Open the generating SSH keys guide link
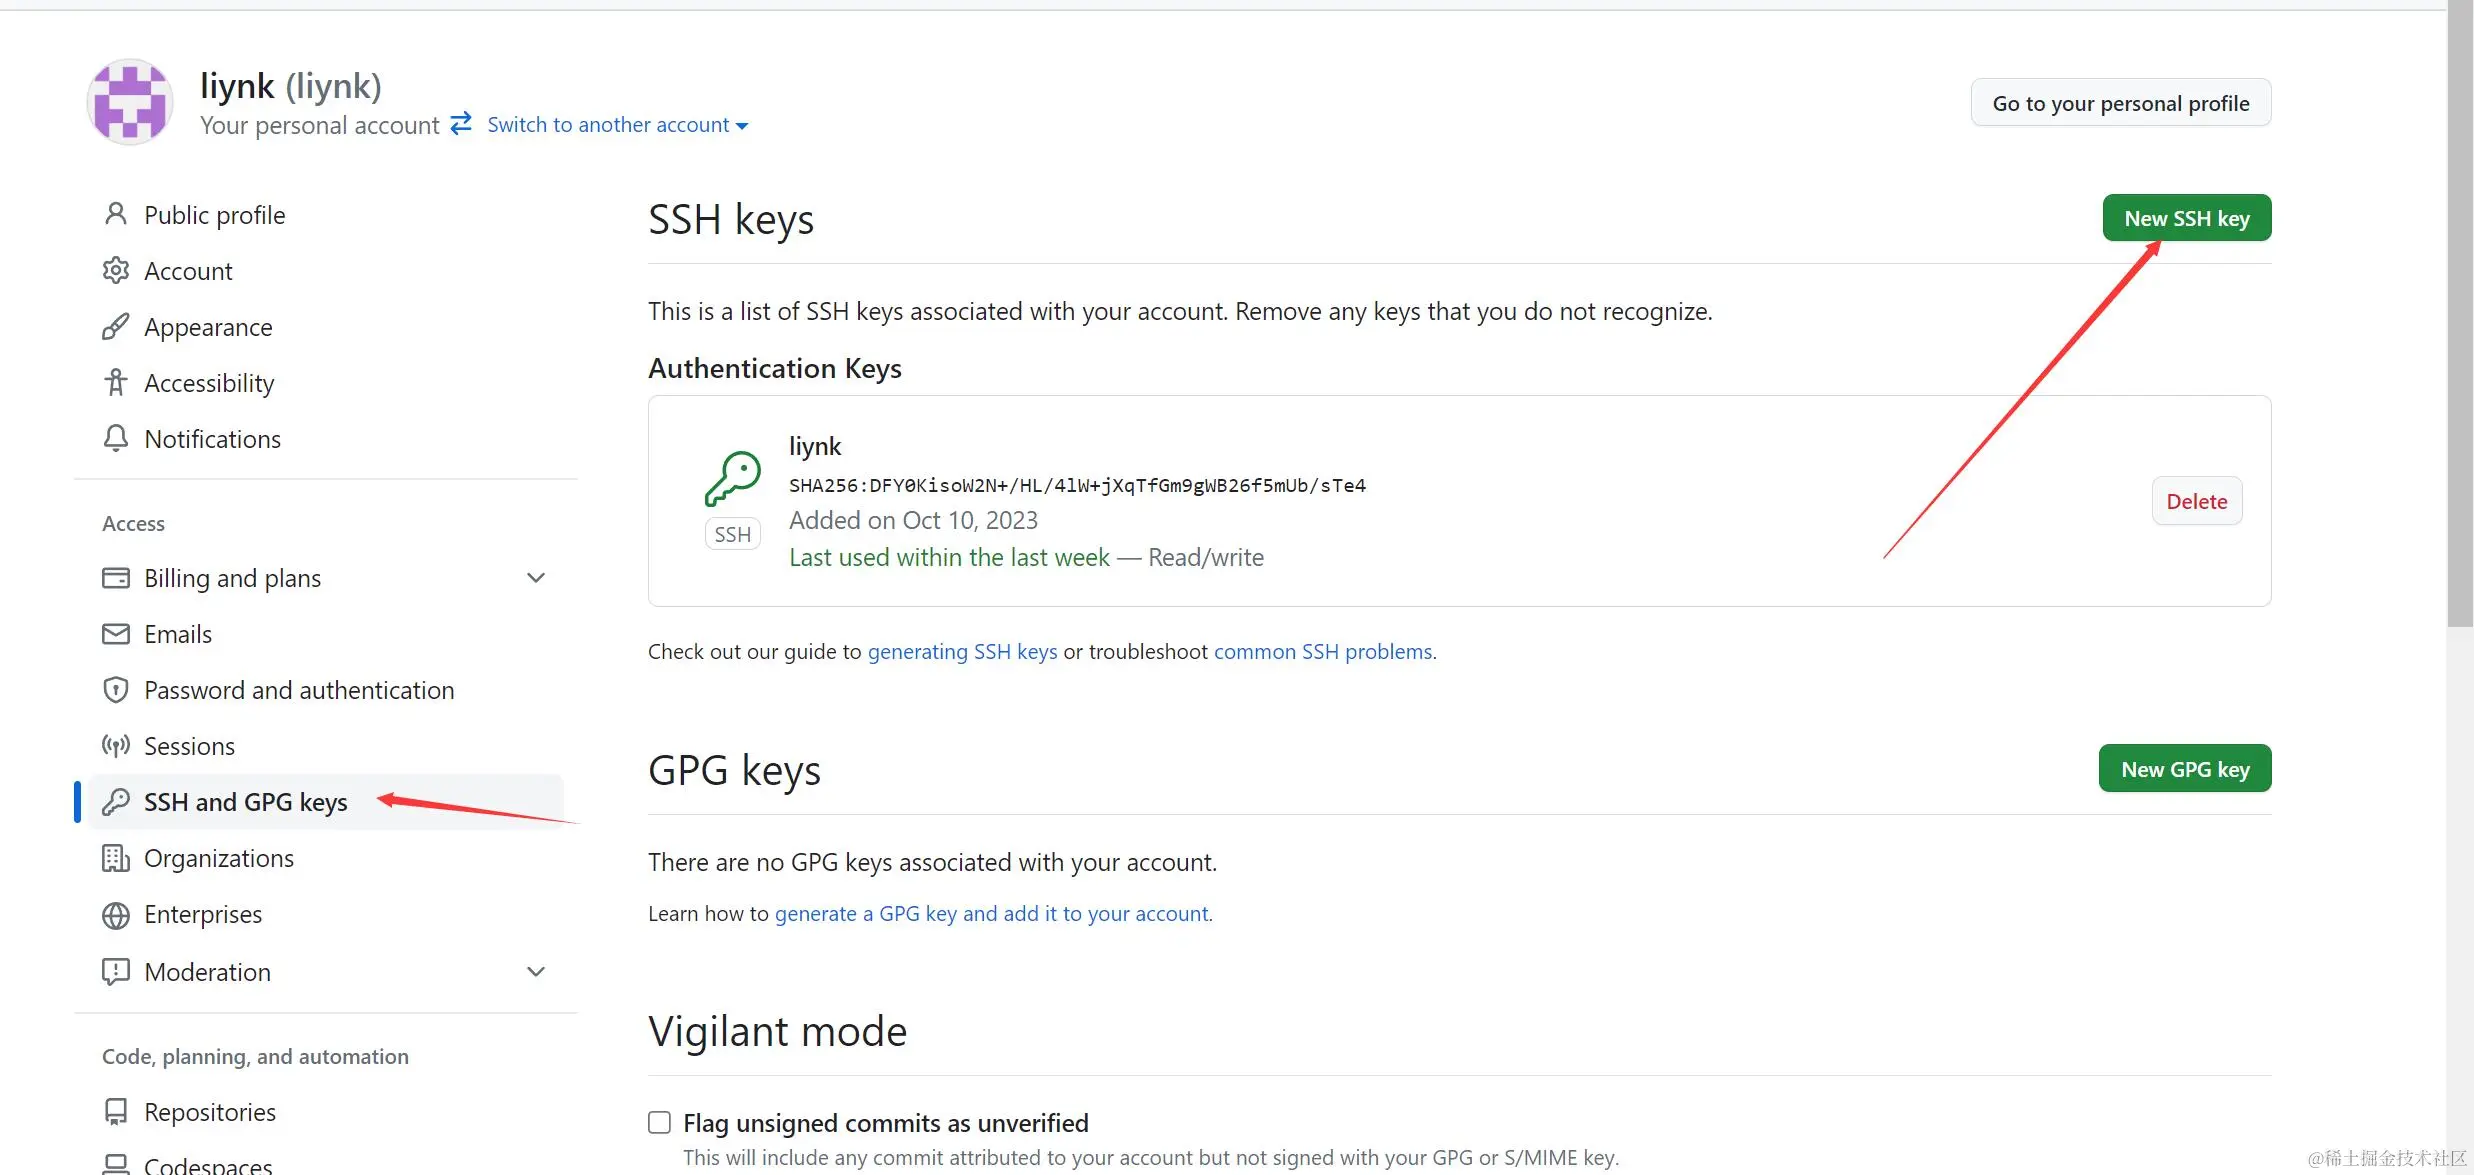This screenshot has width=2474, height=1175. 962,652
